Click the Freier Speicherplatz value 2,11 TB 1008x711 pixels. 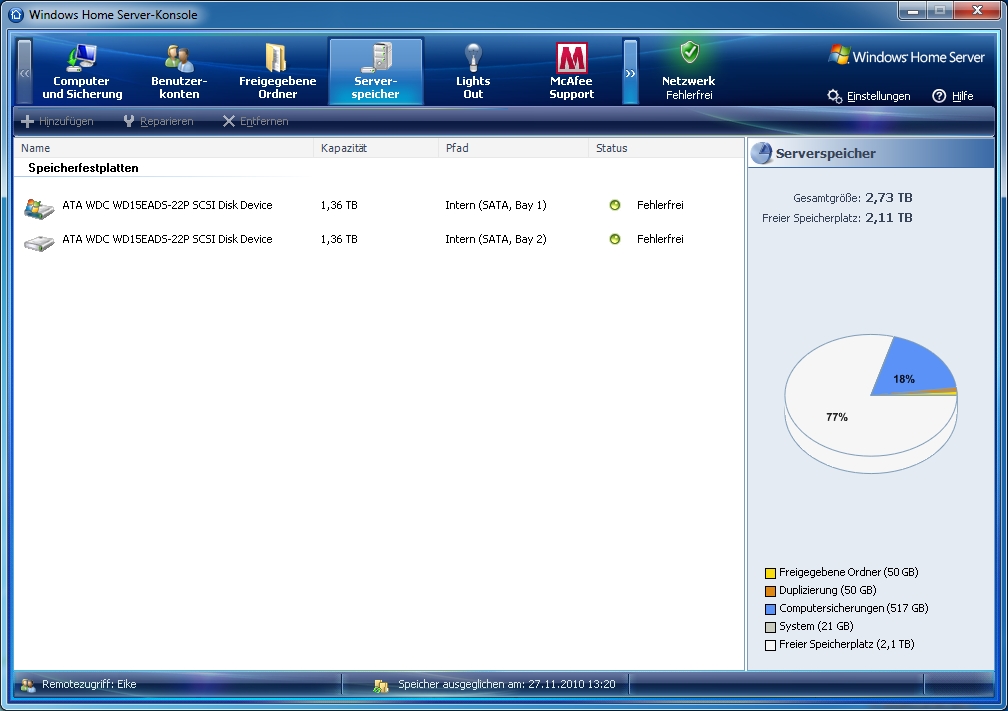pyautogui.click(x=888, y=217)
